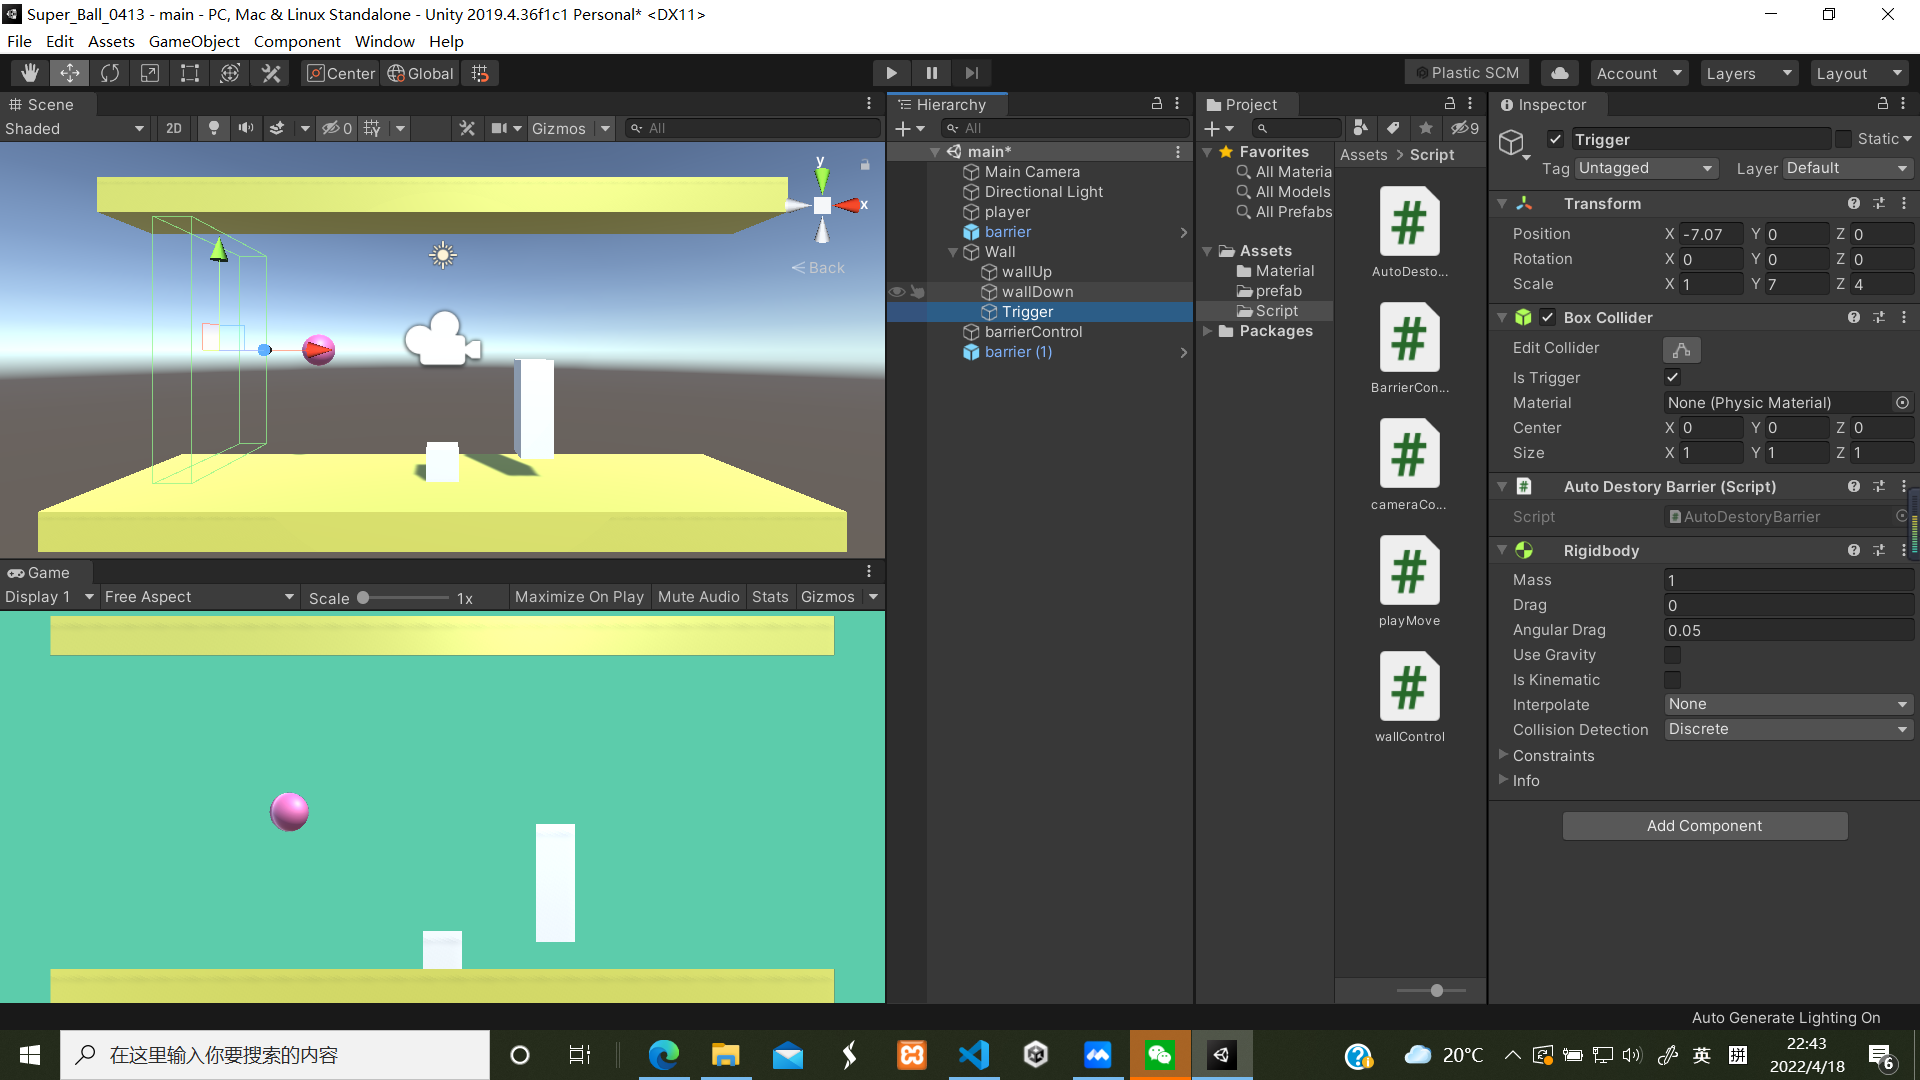Click the Pause button

pos(932,73)
